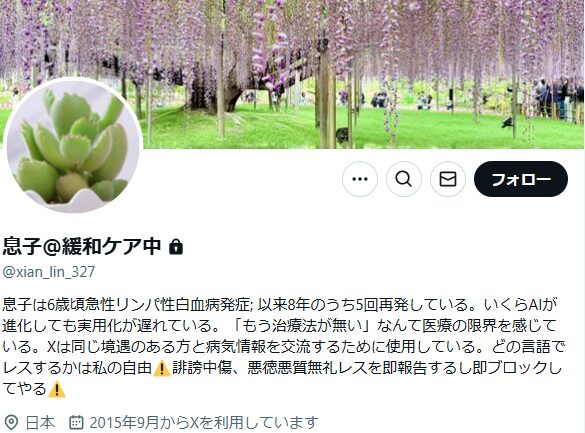Click the calendar join-date icon
Viewport: 585px width, 433px height.
(76, 422)
